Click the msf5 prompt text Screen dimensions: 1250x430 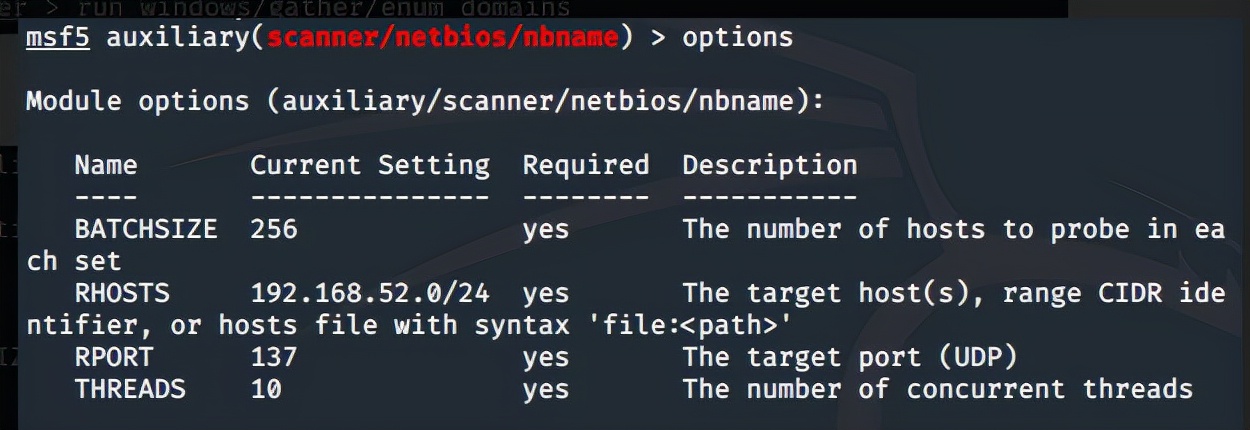coord(59,38)
